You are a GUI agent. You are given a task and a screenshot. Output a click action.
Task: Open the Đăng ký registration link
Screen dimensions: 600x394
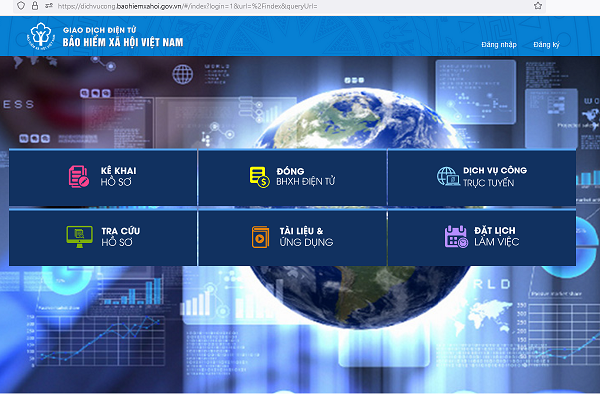[546, 45]
